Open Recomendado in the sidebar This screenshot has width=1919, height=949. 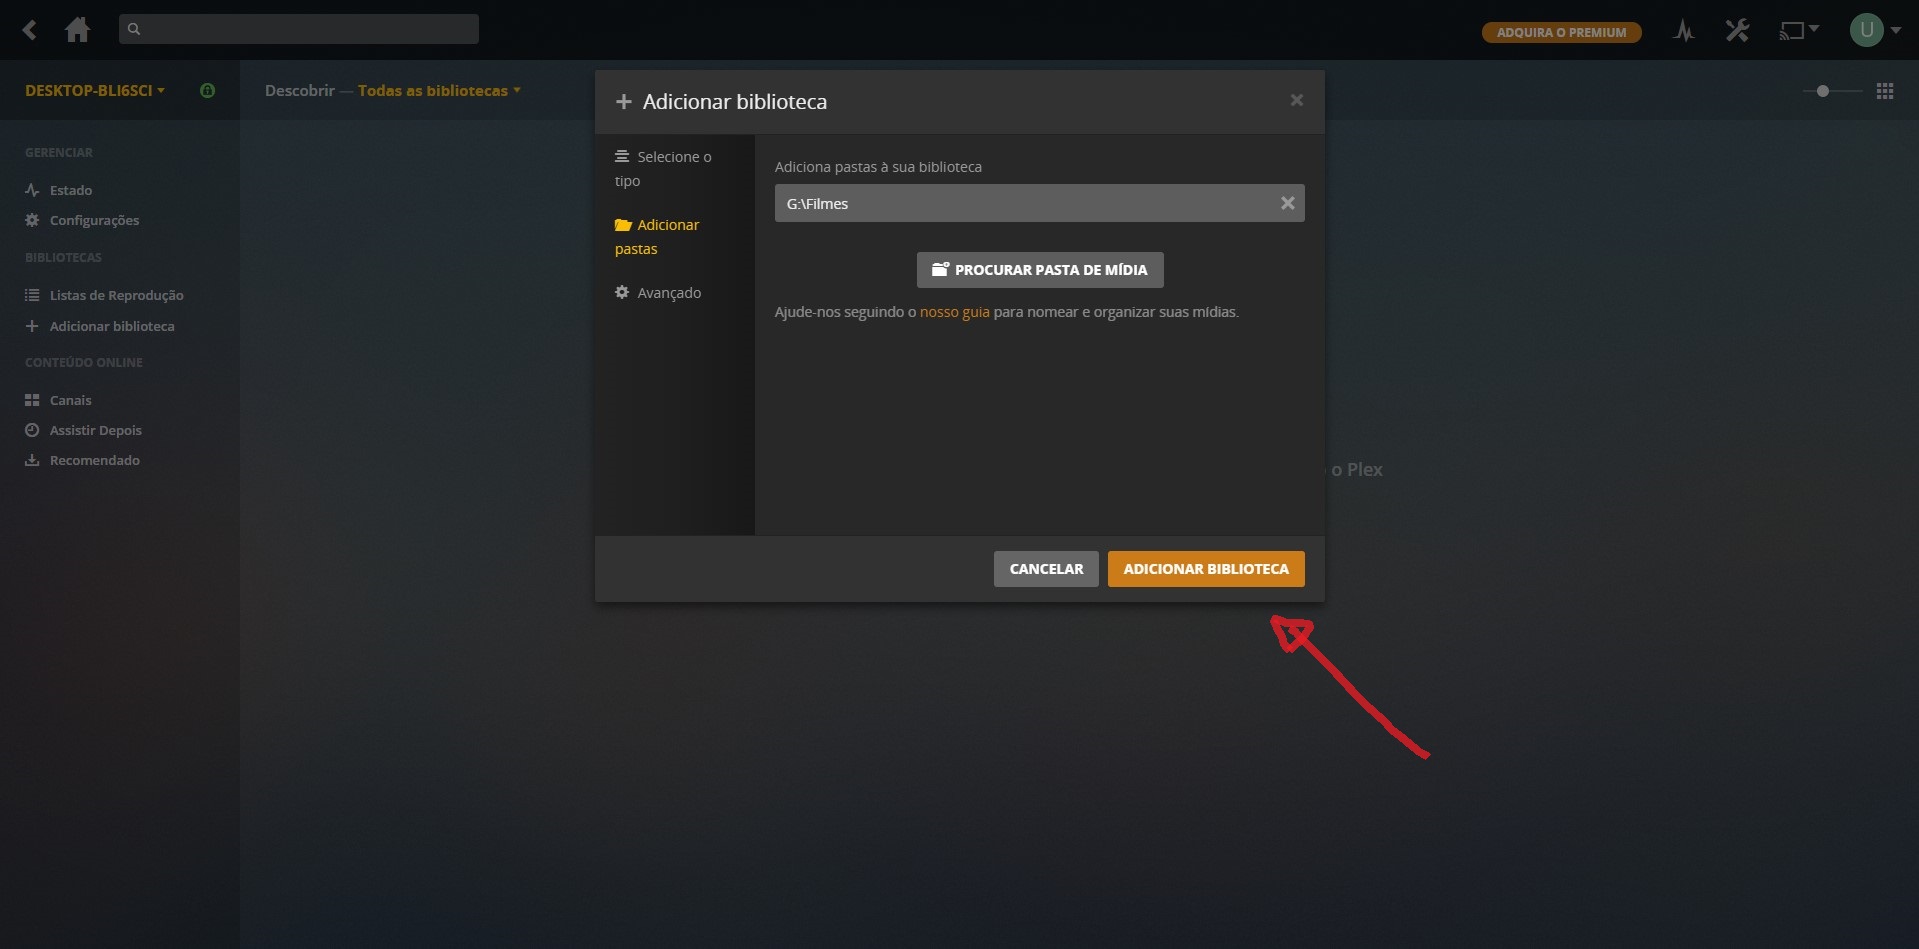[95, 460]
